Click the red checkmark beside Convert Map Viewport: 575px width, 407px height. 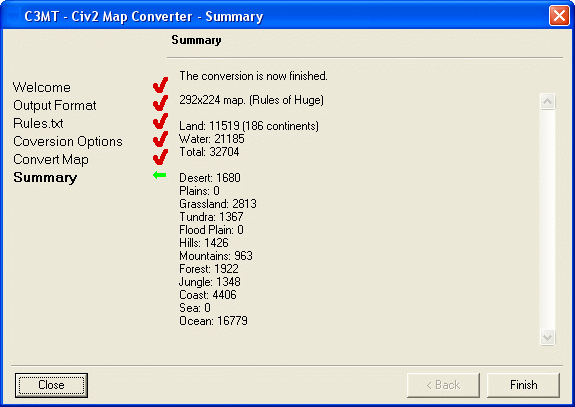160,157
